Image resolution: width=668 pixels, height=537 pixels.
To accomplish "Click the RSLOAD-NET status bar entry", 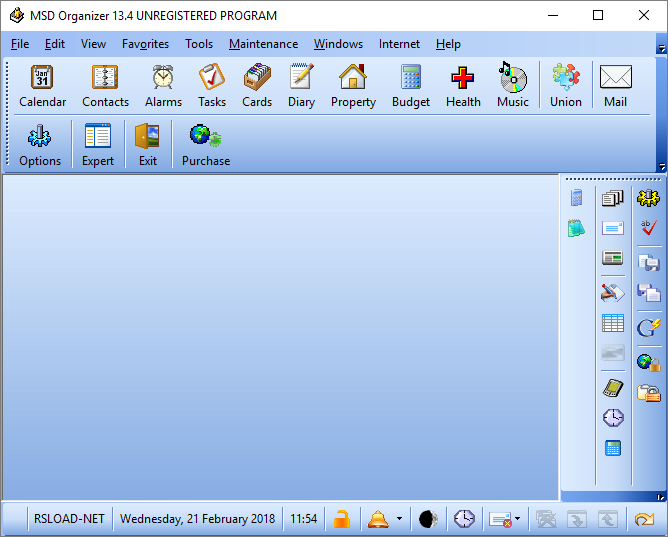I will point(69,519).
